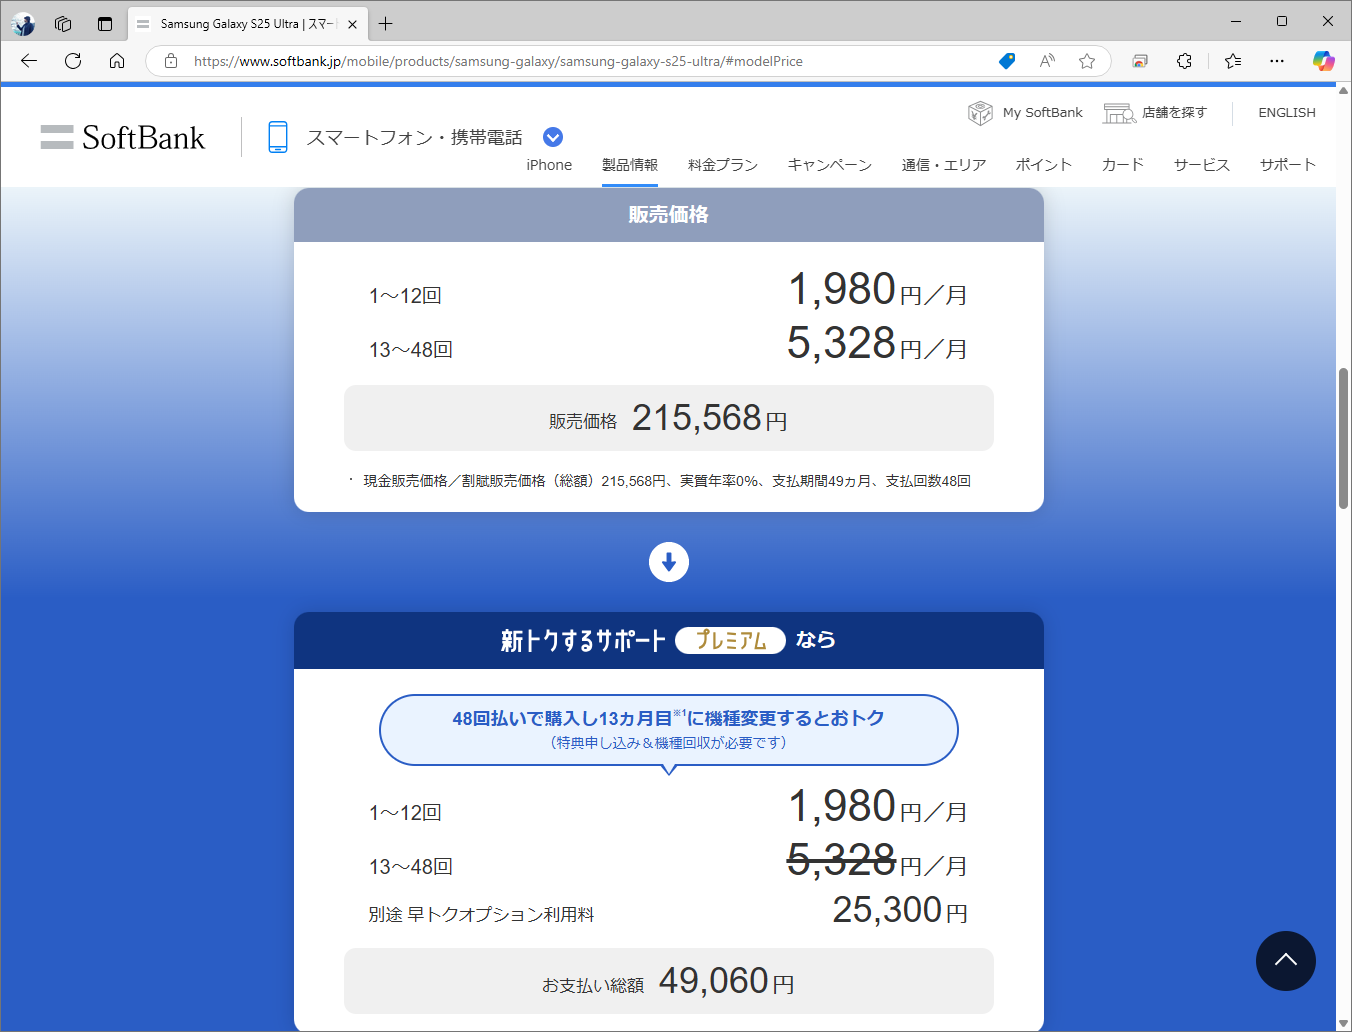Select the iPhone navigation item
The height and width of the screenshot is (1032, 1352).
(548, 165)
